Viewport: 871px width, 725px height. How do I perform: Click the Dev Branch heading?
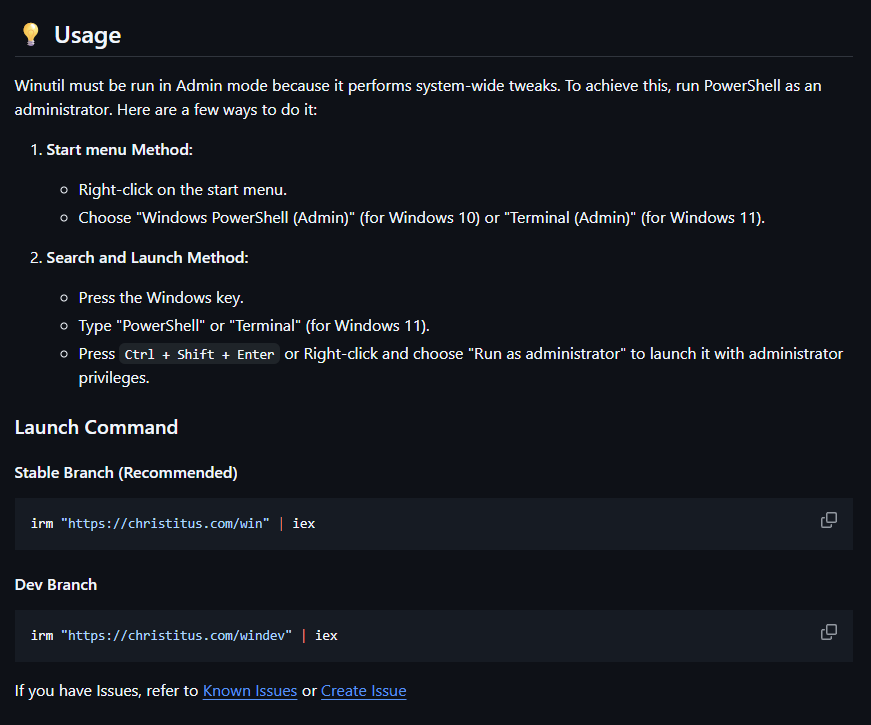(x=56, y=584)
